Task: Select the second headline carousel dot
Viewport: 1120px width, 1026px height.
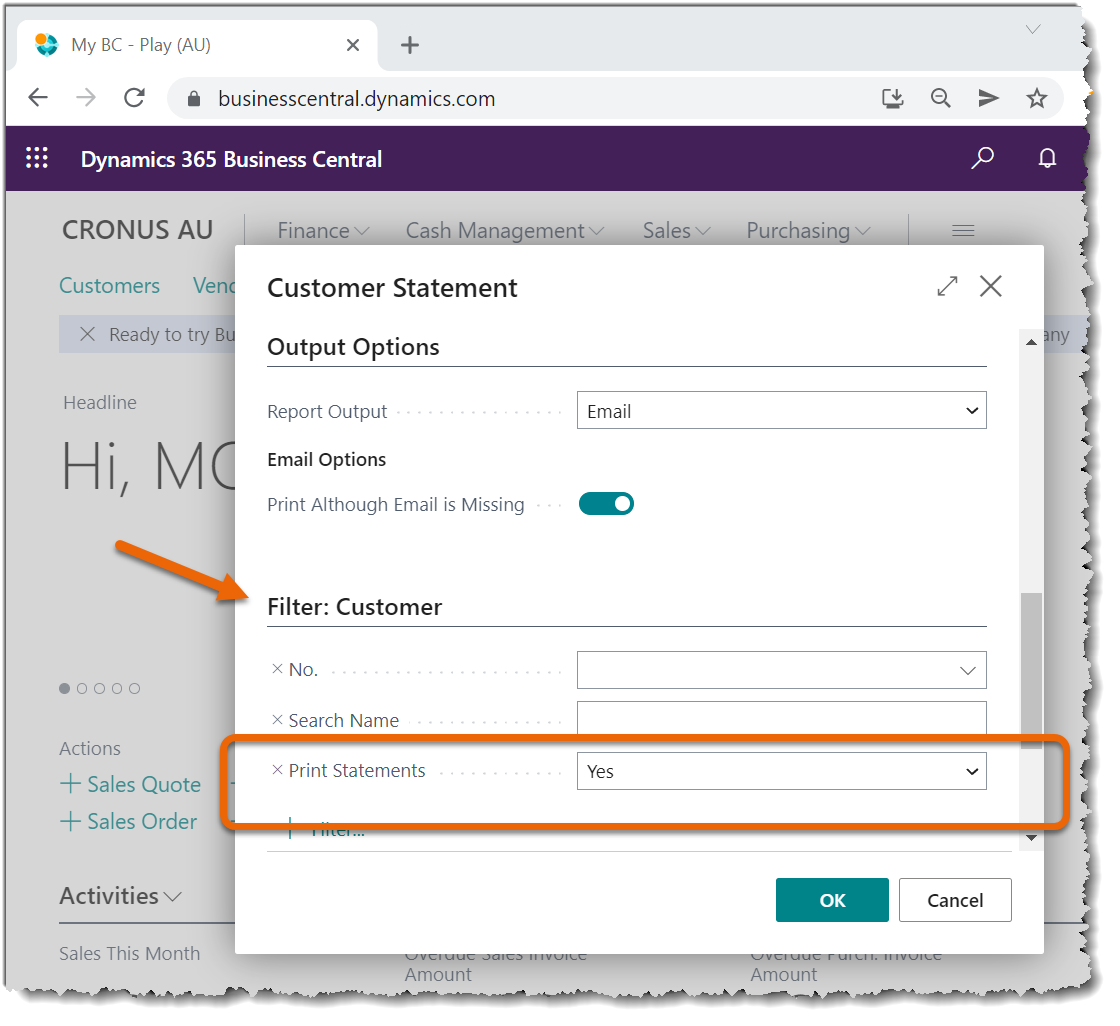Action: pos(81,688)
